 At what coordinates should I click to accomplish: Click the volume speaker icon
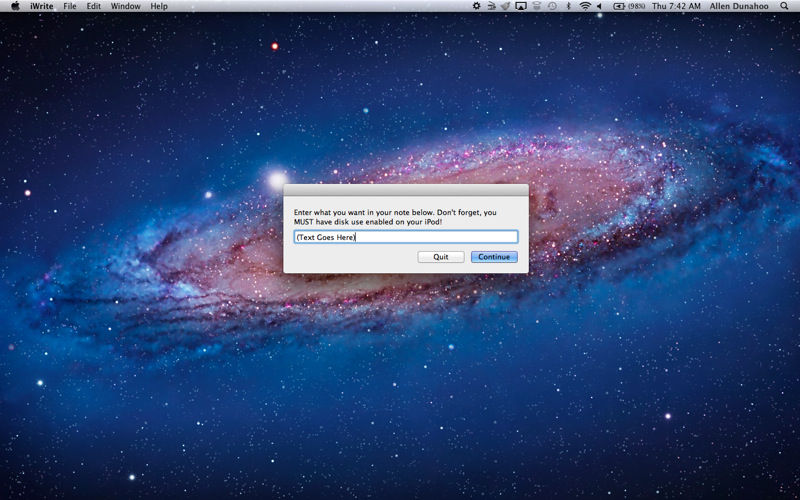599,6
